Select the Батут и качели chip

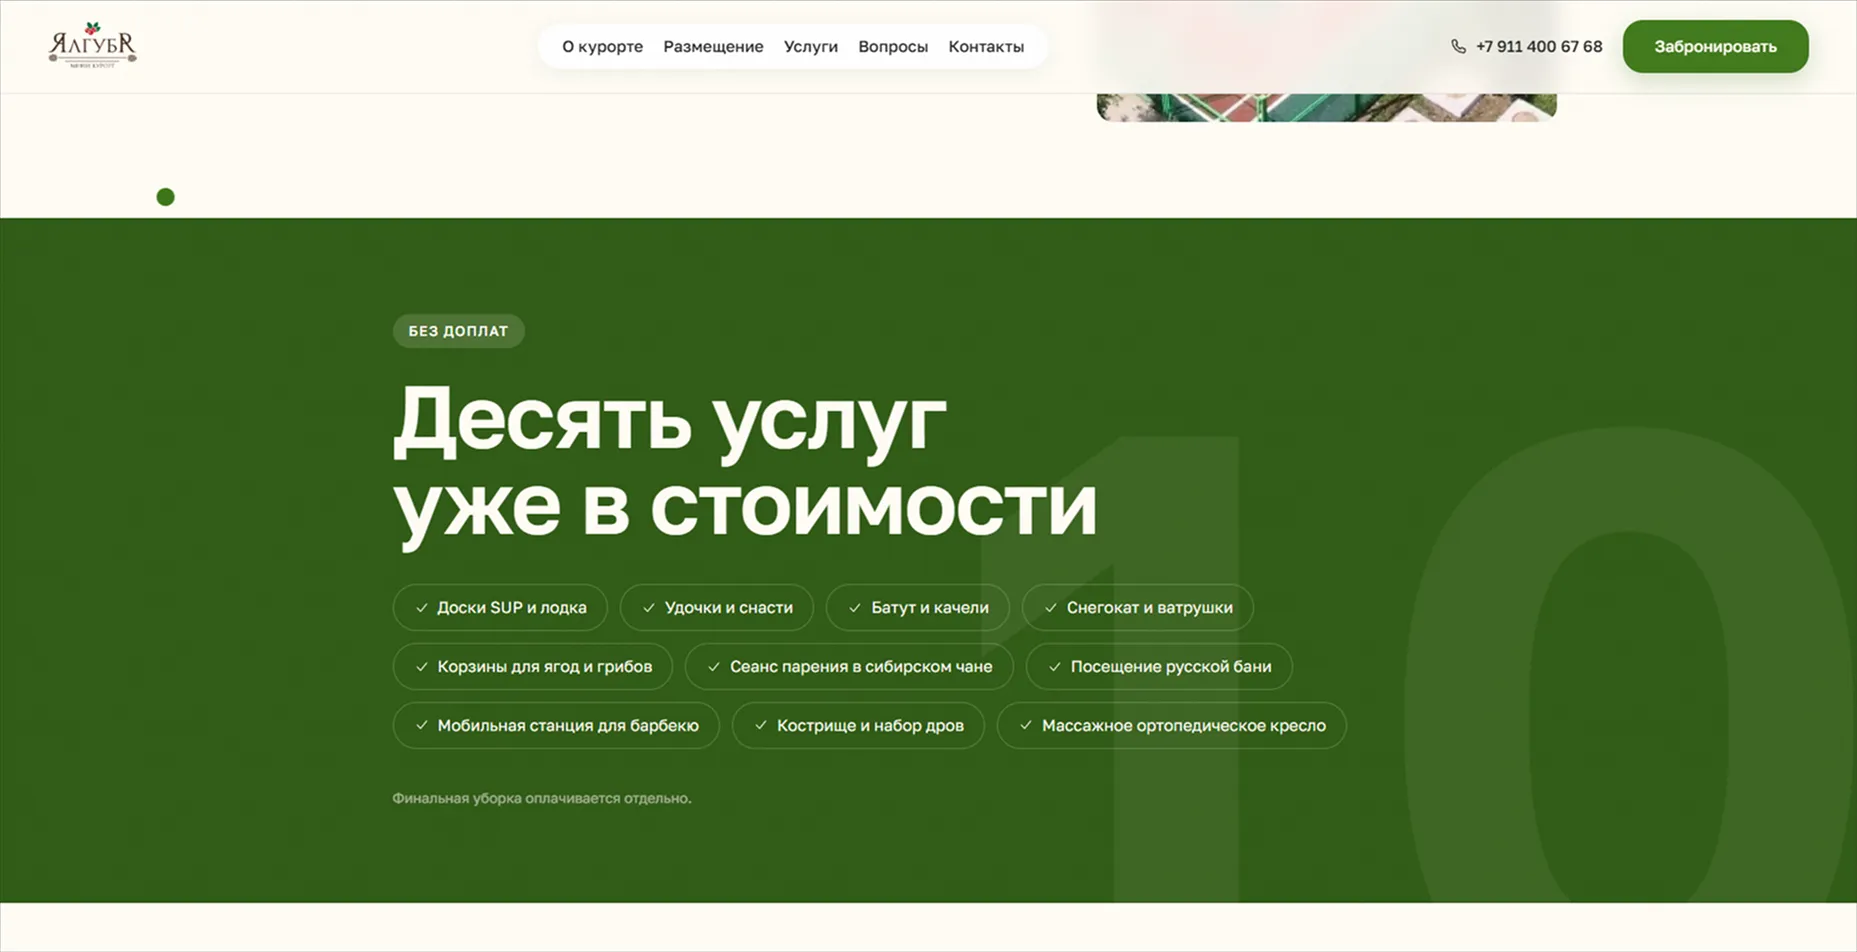[x=917, y=608]
